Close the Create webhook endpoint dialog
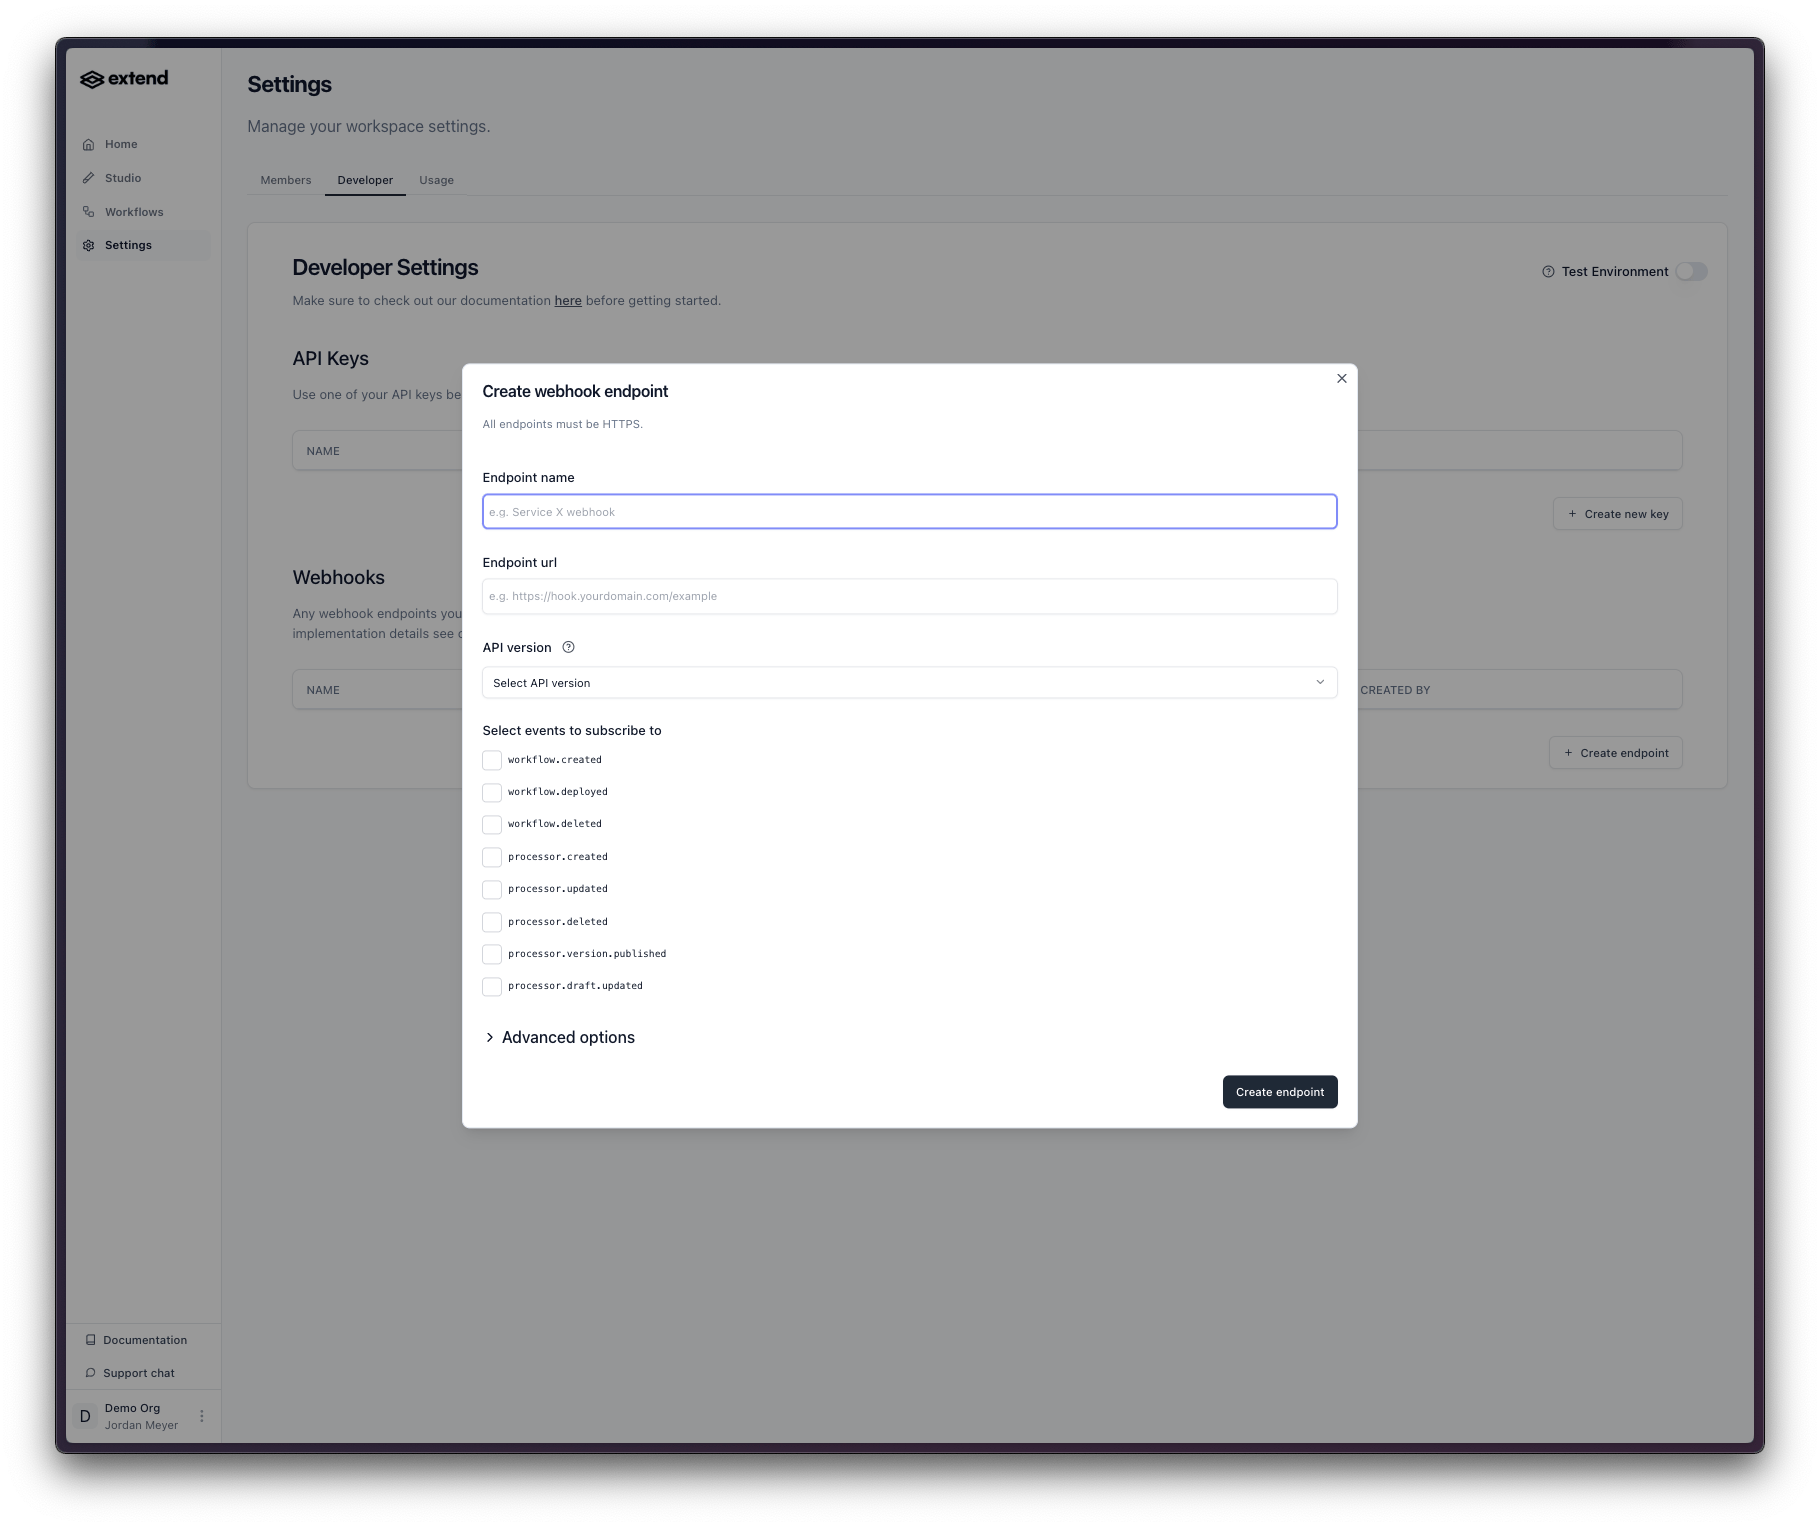1820x1527 pixels. pos(1342,379)
